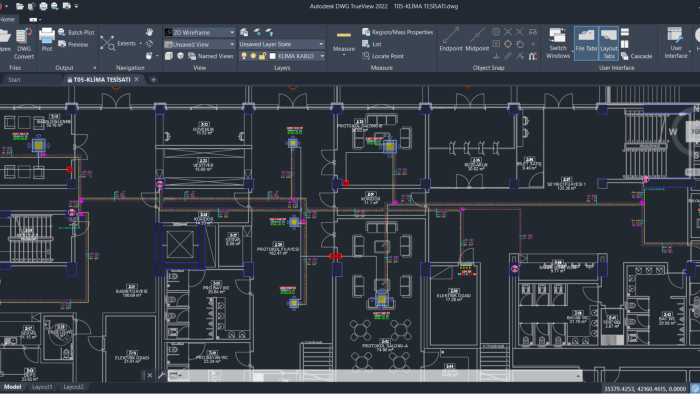Click the Locate Point icon
This screenshot has width=700, height=394.
coord(366,56)
